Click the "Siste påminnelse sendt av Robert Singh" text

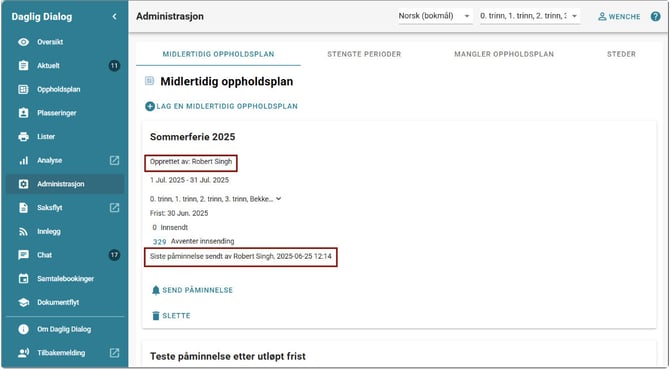tap(241, 257)
